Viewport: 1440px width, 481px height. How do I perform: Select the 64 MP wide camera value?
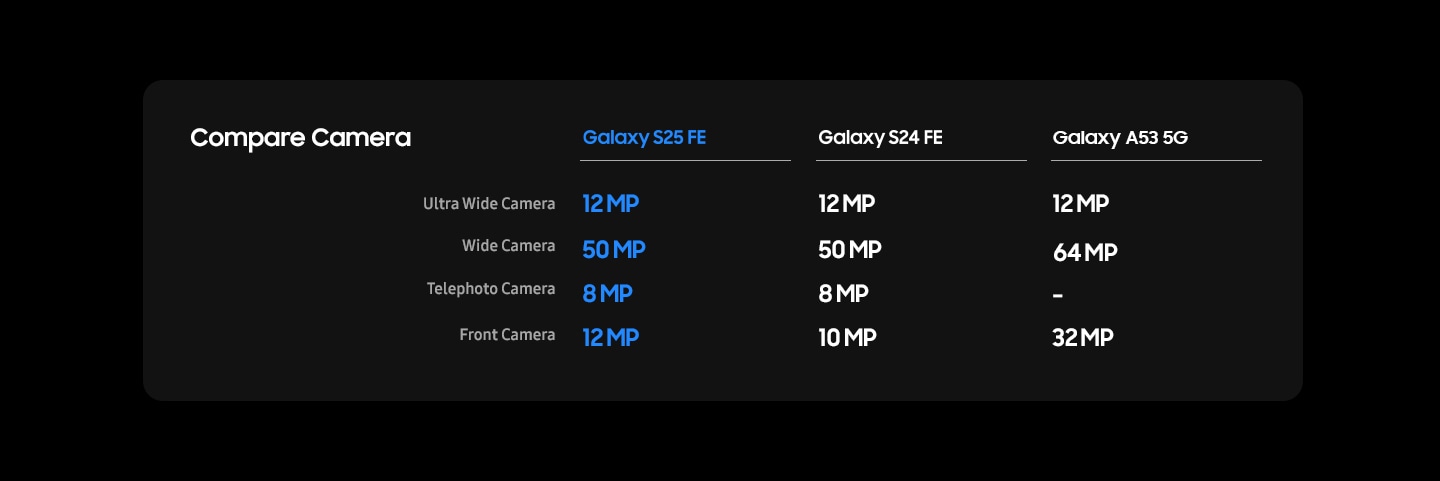click(x=1084, y=253)
